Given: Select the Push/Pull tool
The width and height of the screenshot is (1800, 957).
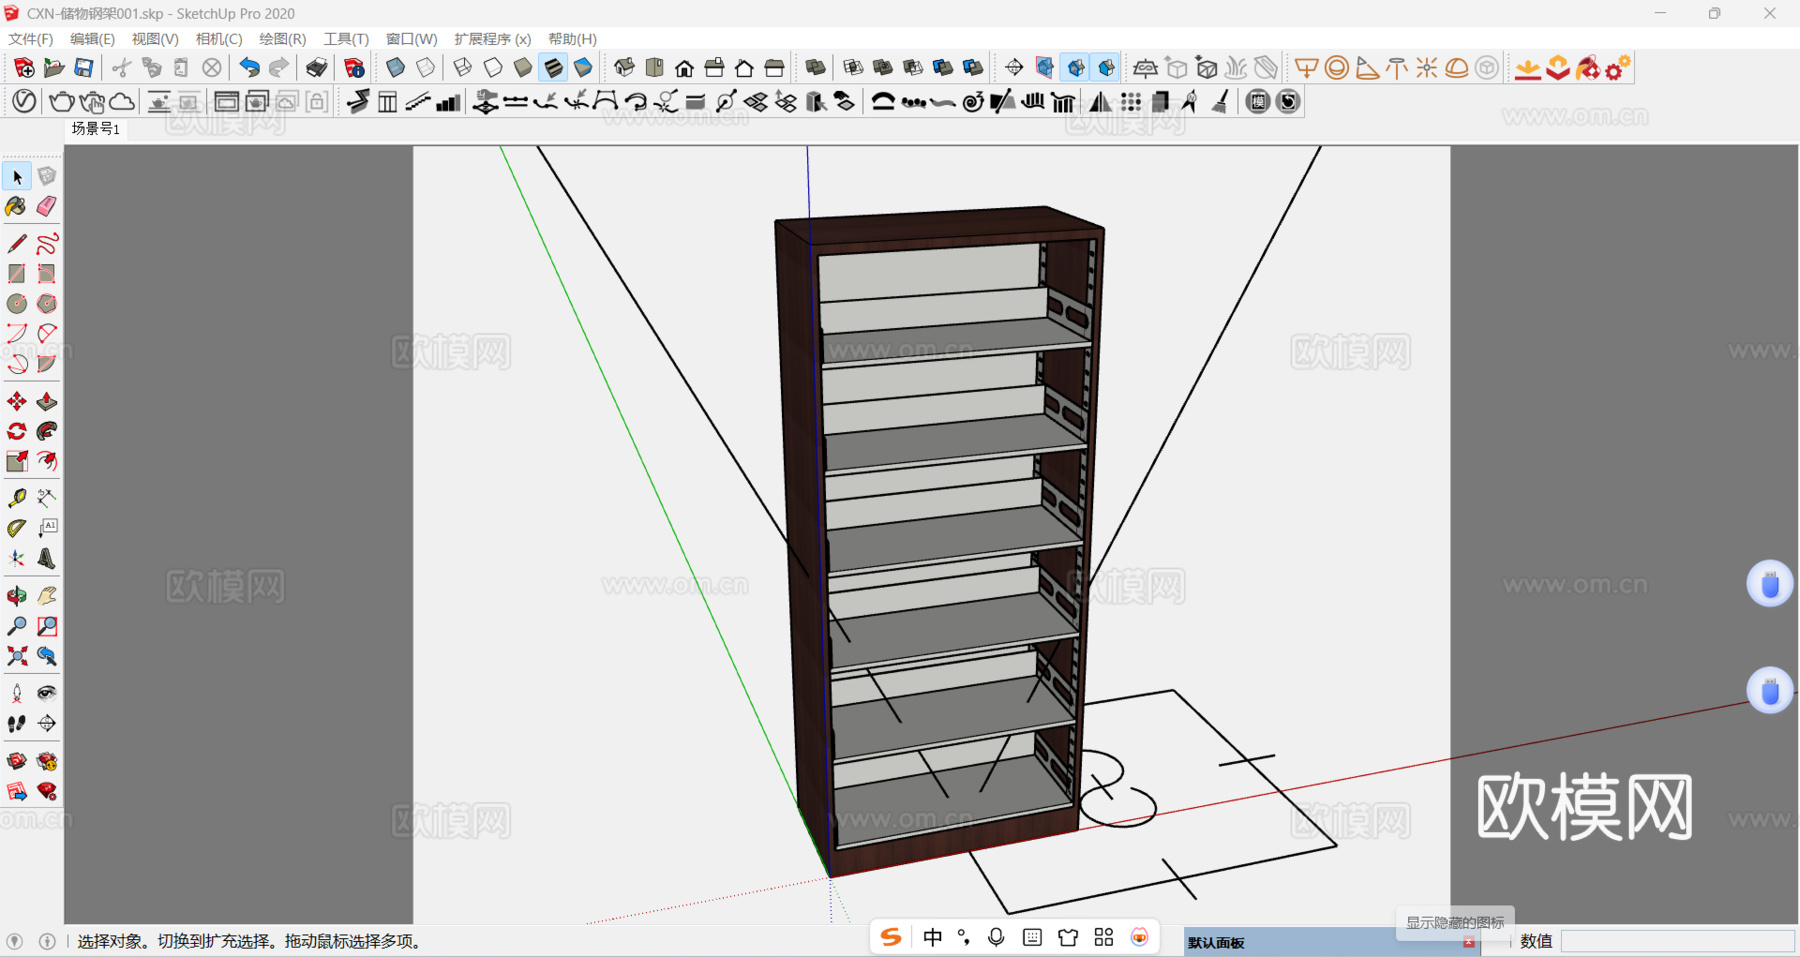Looking at the screenshot, I should click(47, 402).
